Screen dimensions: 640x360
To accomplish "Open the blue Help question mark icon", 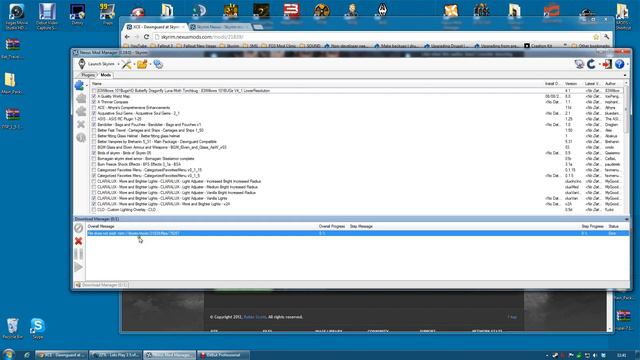I will pos(619,64).
